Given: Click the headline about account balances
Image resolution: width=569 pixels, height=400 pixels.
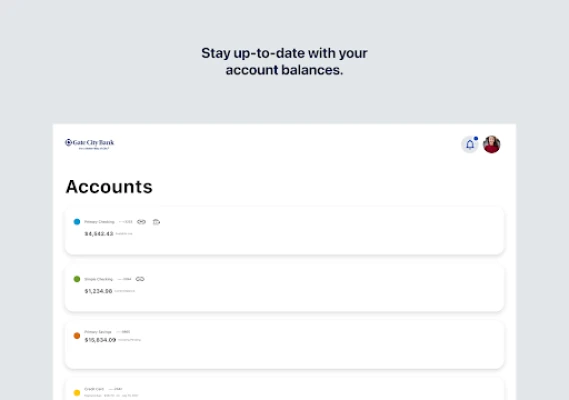Looking at the screenshot, I should point(284,61).
